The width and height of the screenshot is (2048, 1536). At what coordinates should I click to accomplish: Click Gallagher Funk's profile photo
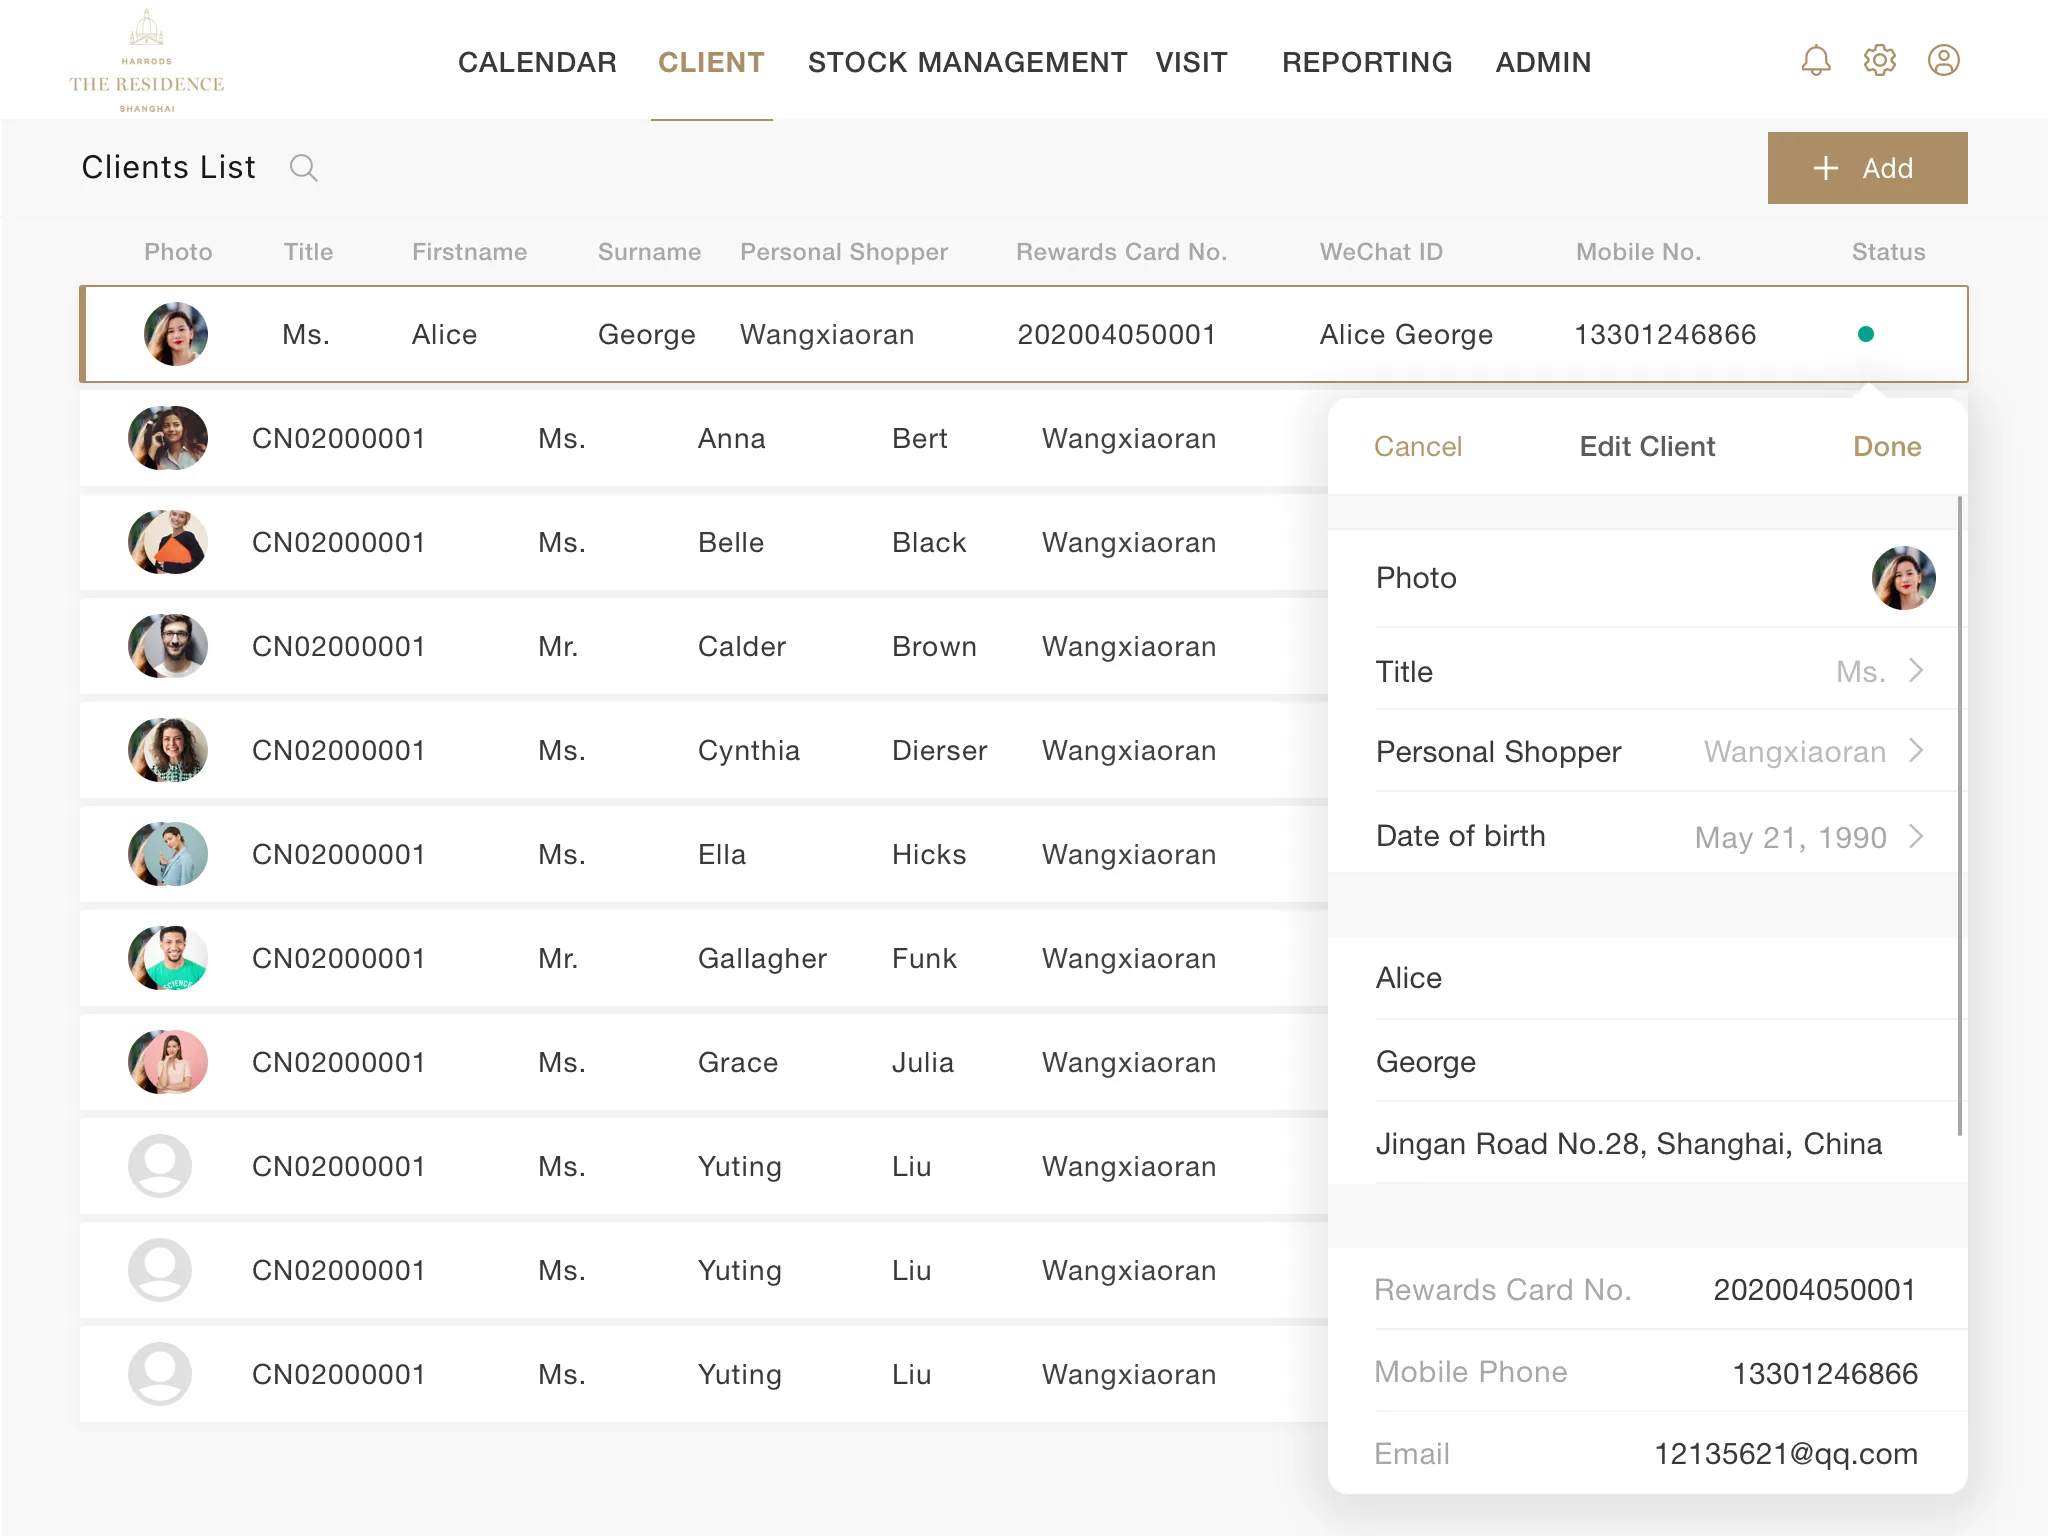[x=168, y=958]
